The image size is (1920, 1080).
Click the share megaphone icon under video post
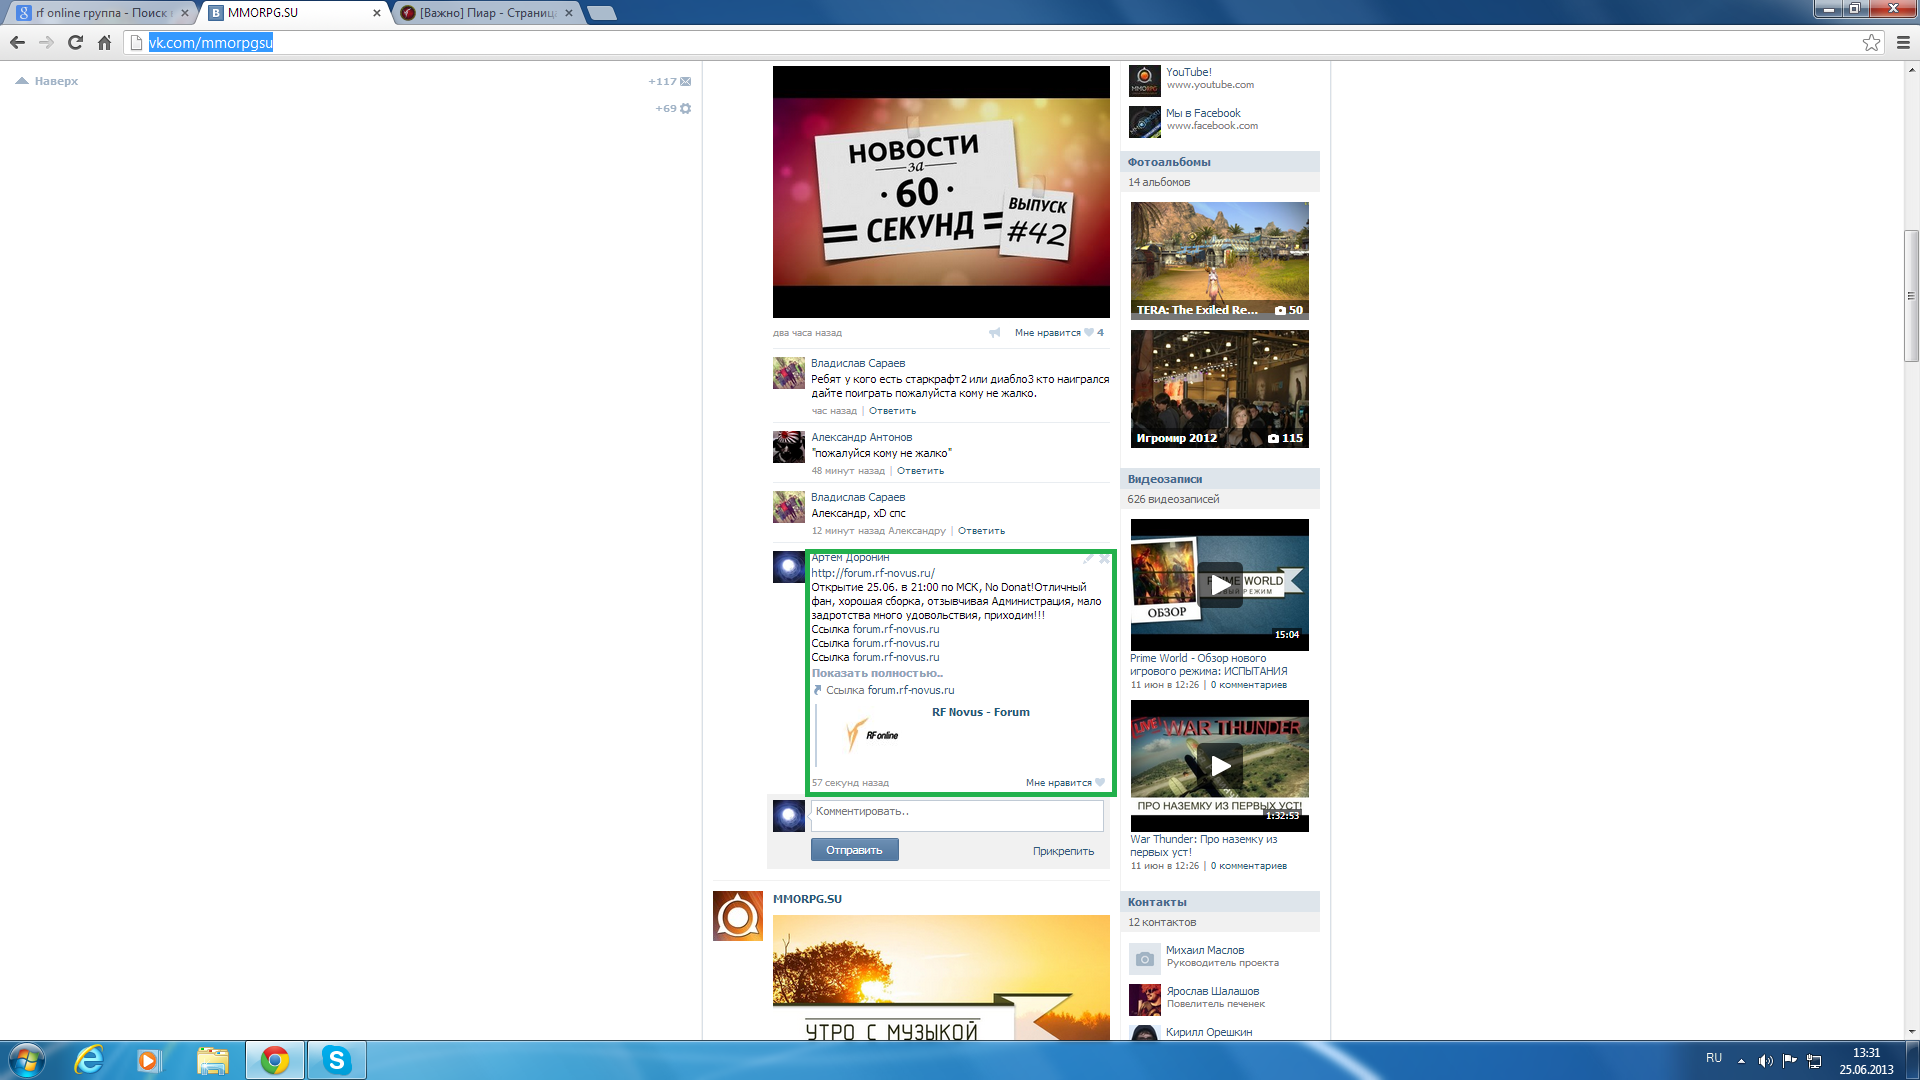(994, 333)
